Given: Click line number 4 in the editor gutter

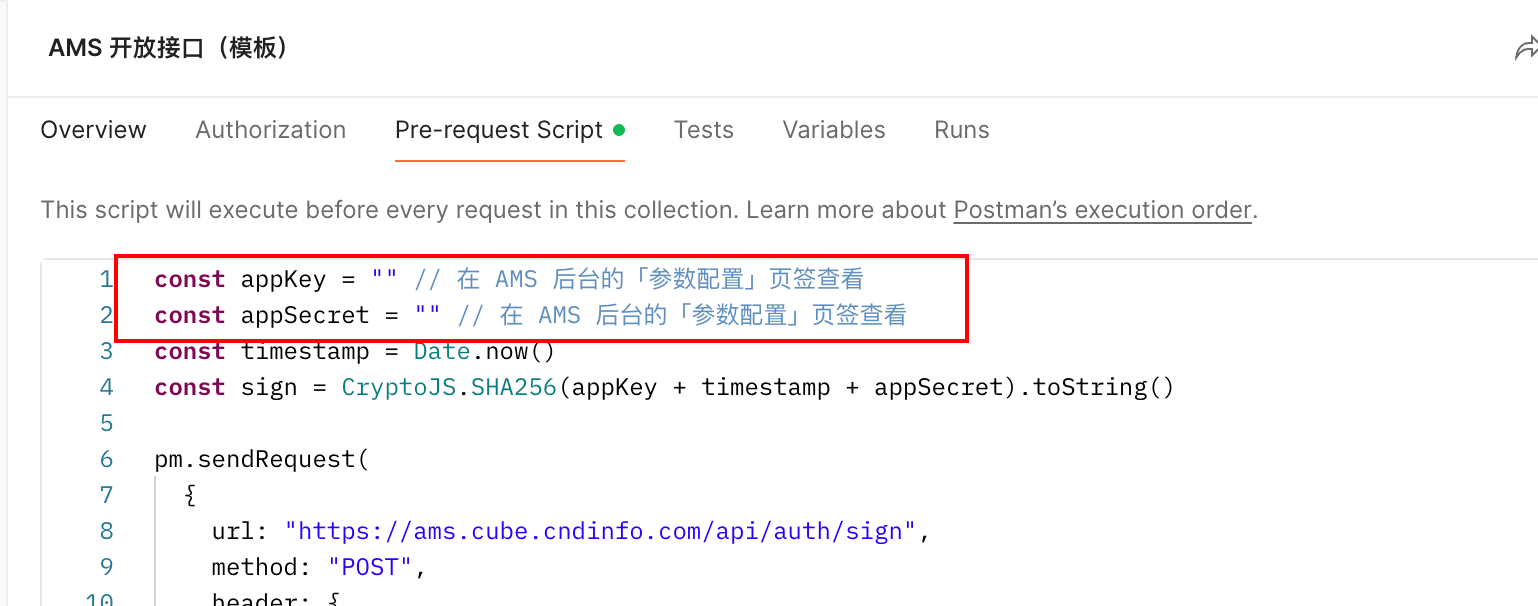Looking at the screenshot, I should [106, 387].
